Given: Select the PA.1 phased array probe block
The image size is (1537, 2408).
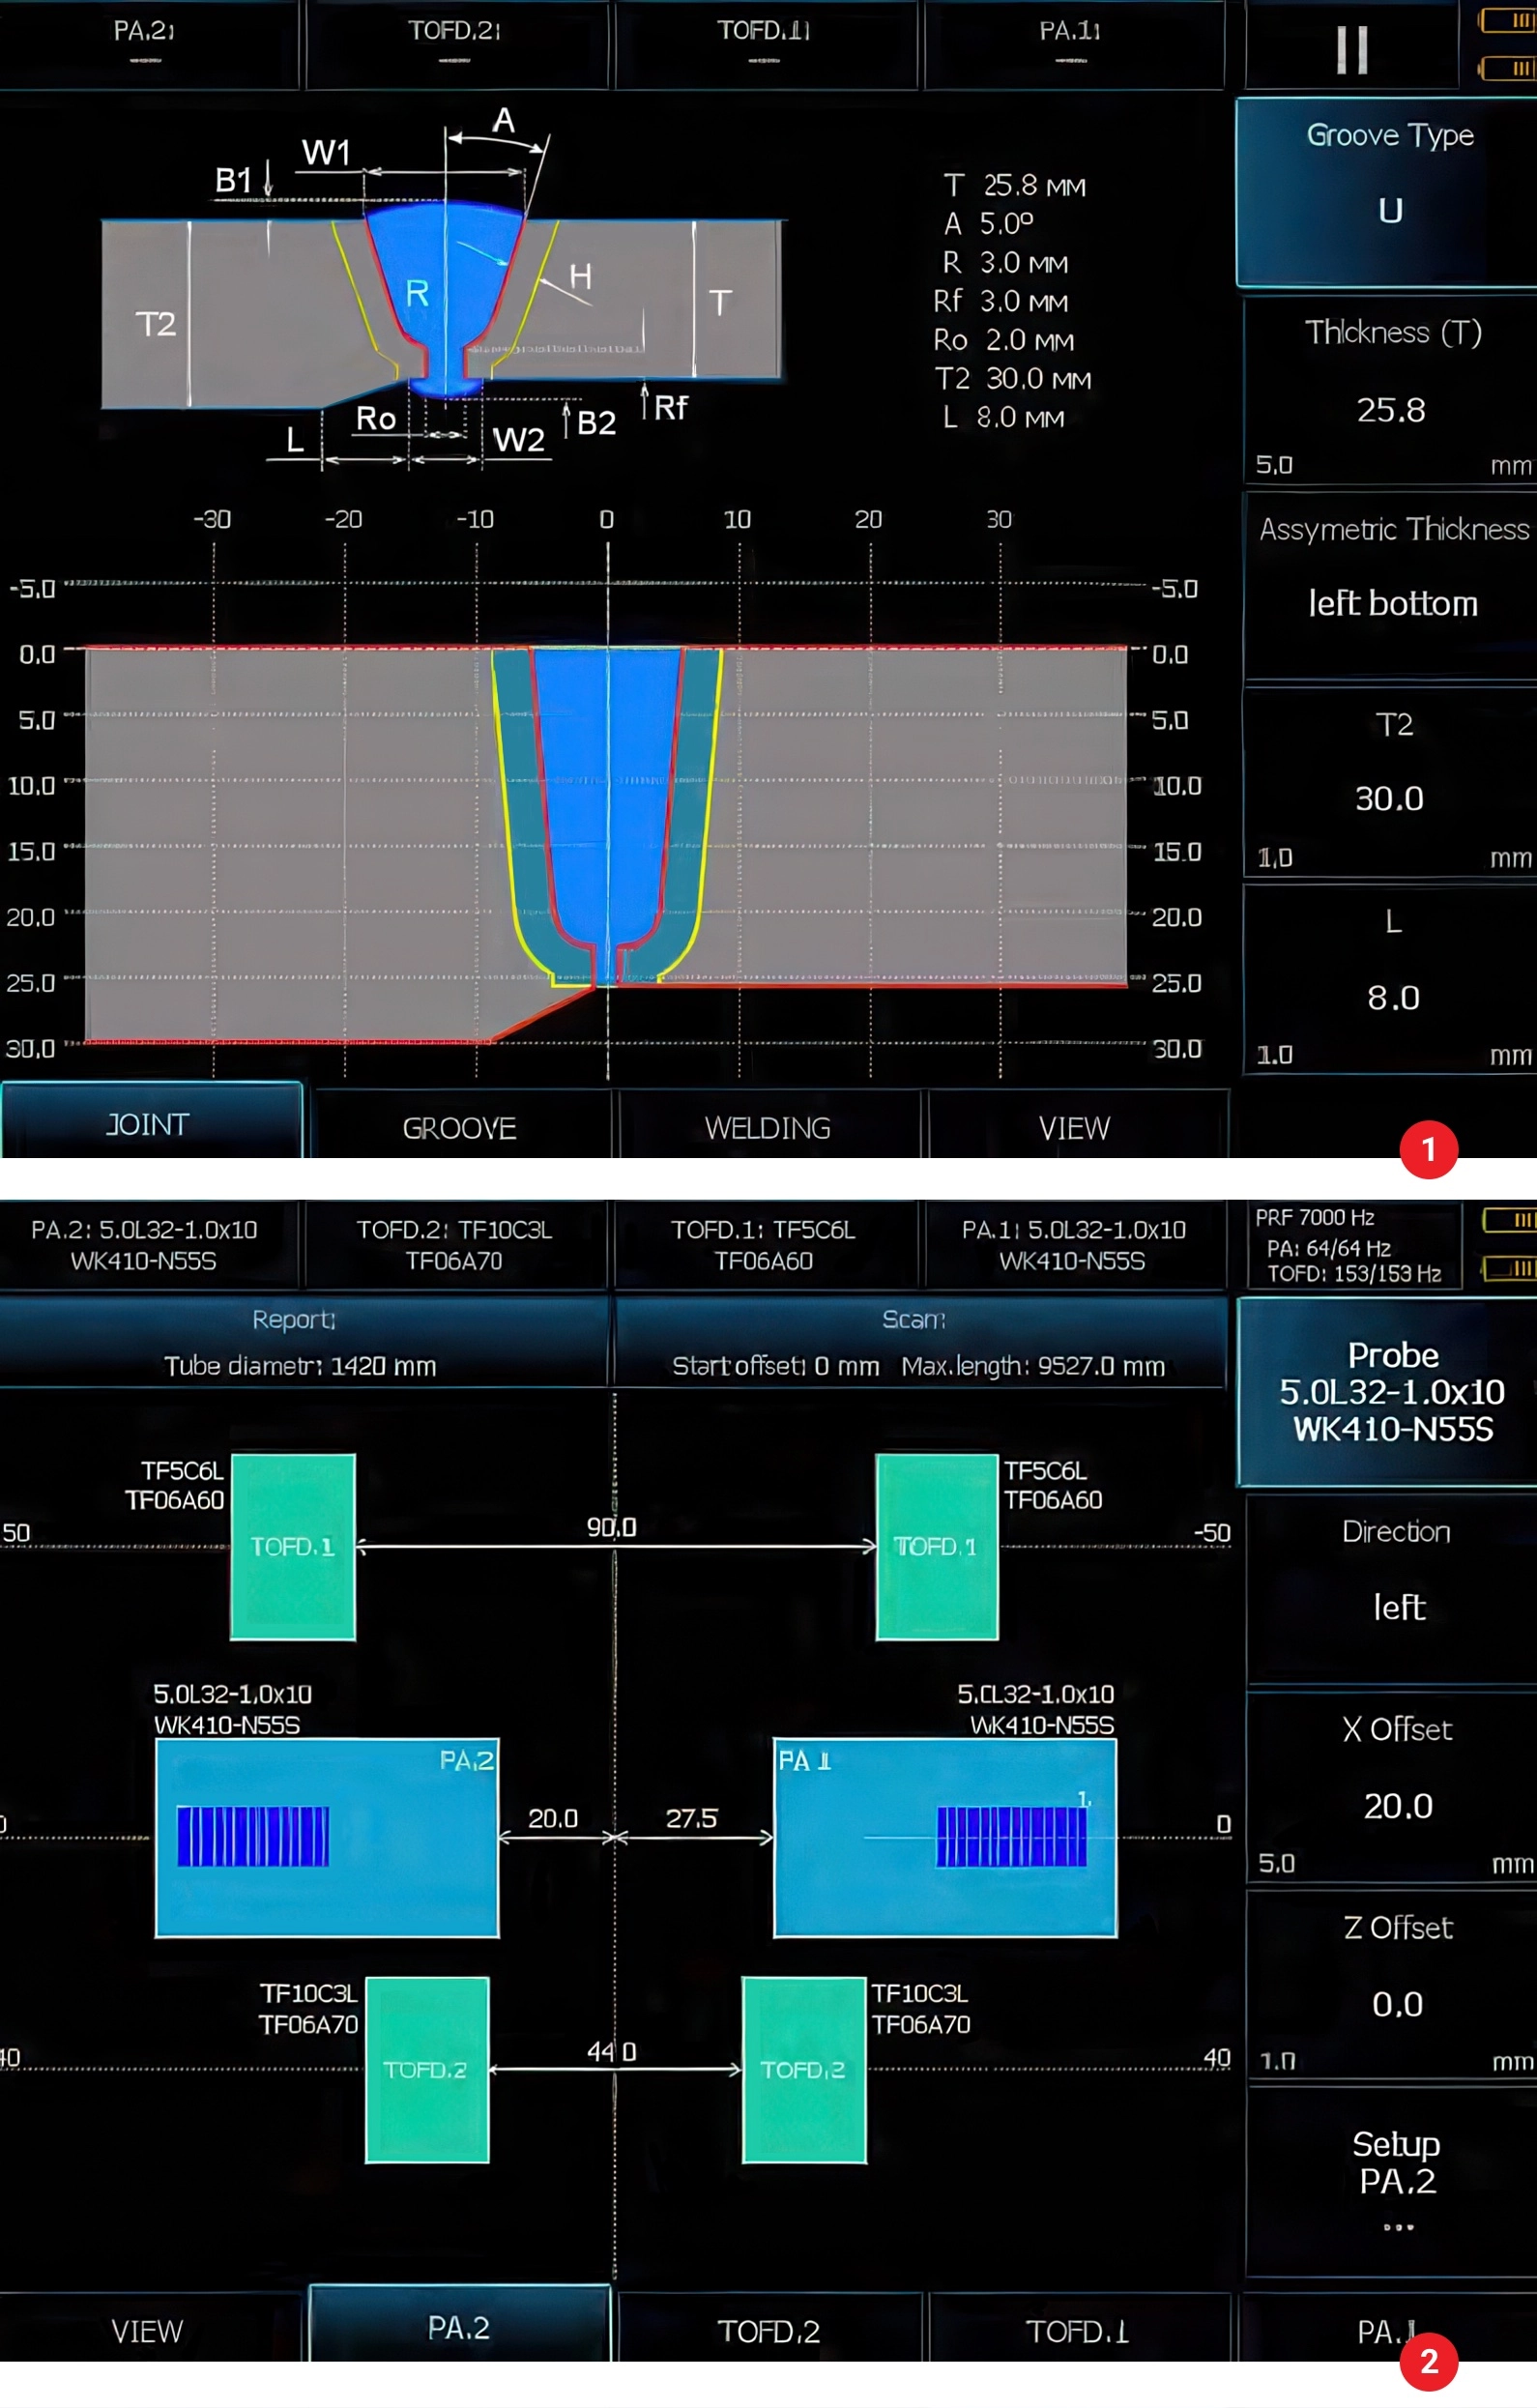Looking at the screenshot, I should click(944, 1837).
